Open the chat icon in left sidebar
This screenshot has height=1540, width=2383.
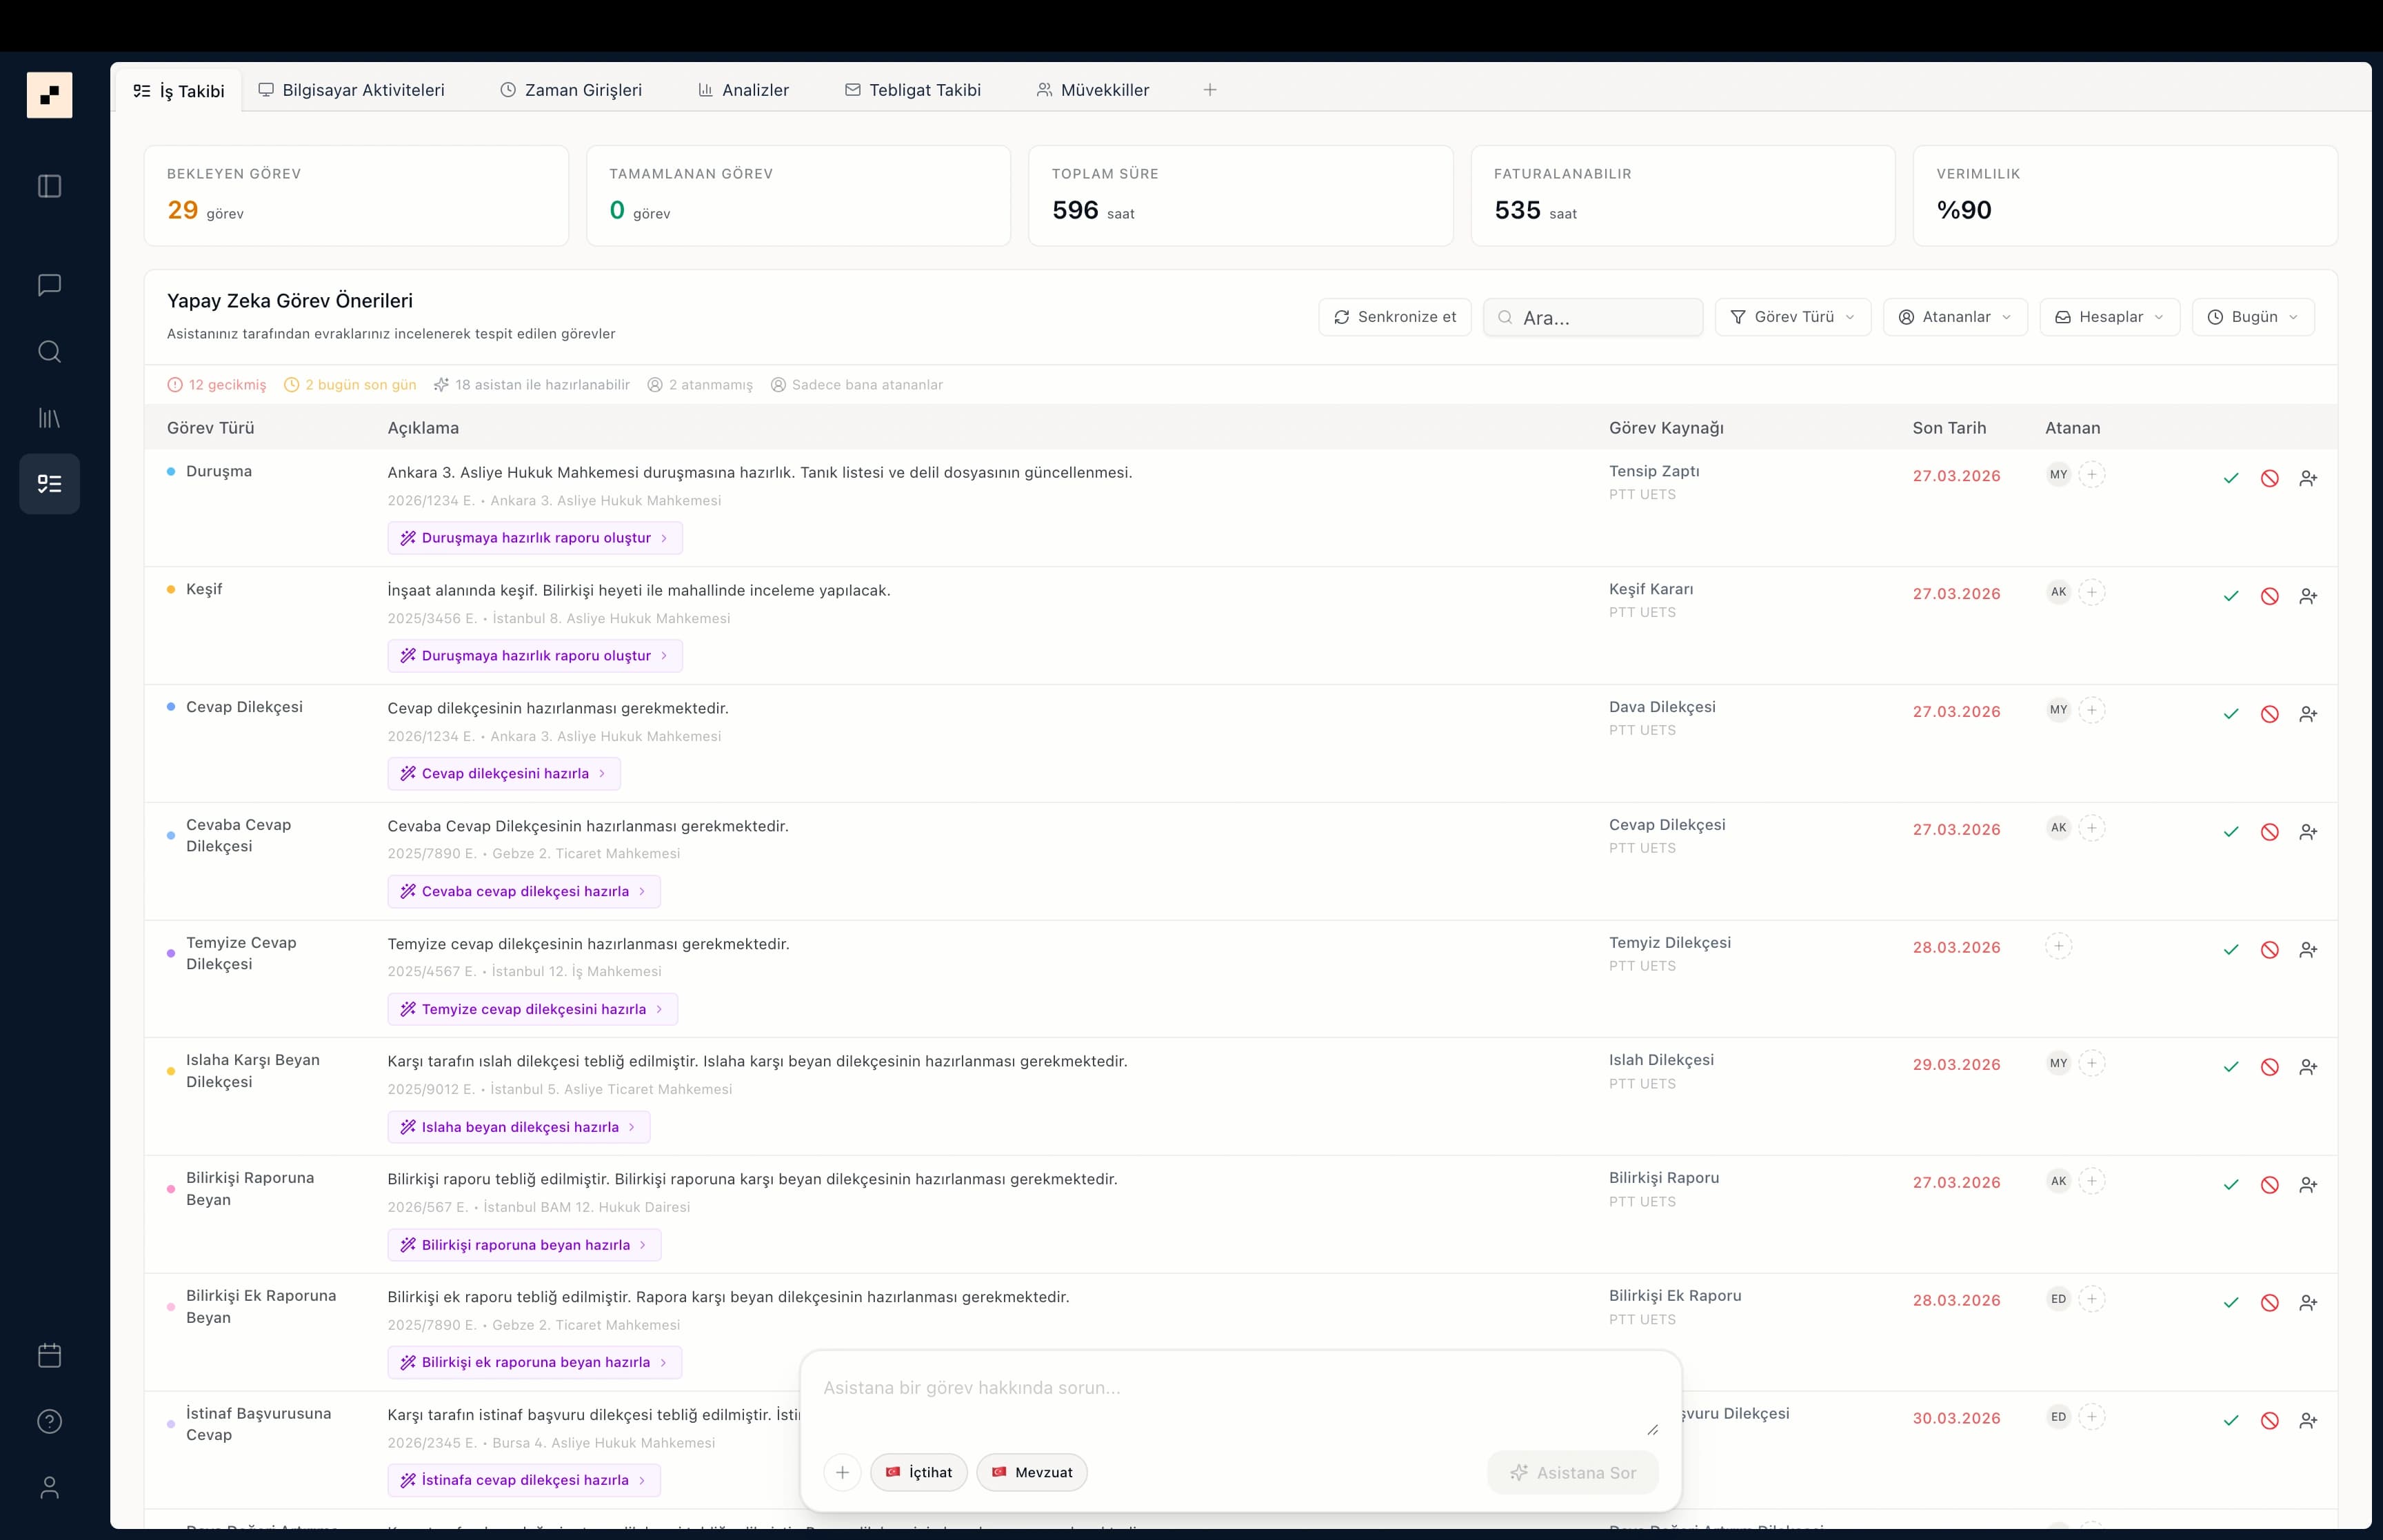[x=49, y=285]
